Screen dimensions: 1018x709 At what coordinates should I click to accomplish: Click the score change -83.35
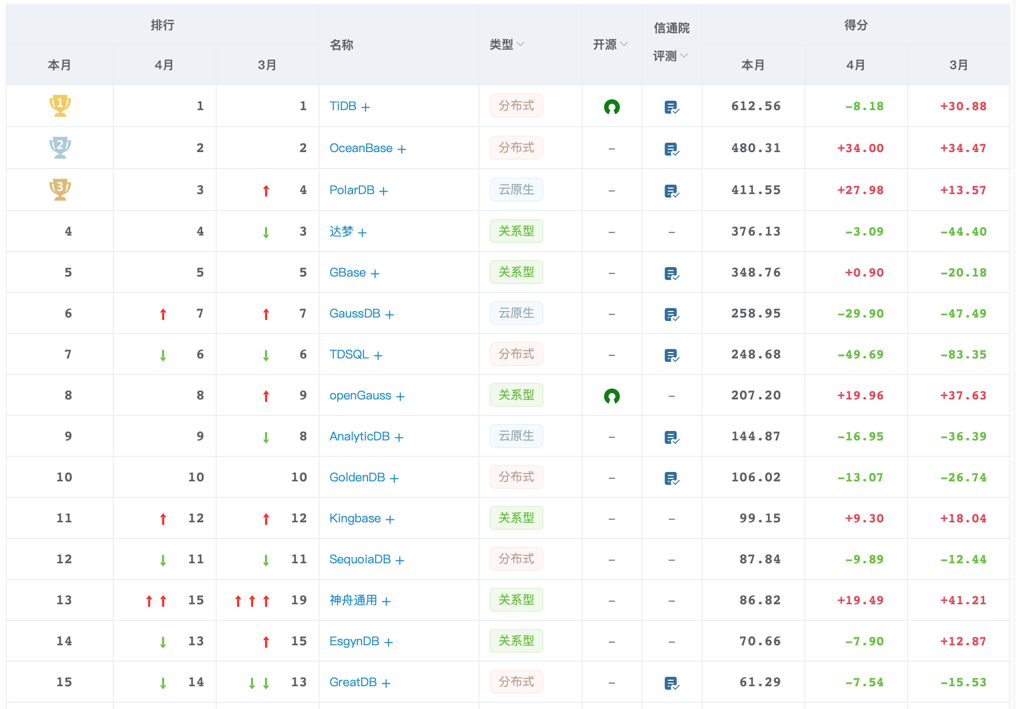(963, 354)
